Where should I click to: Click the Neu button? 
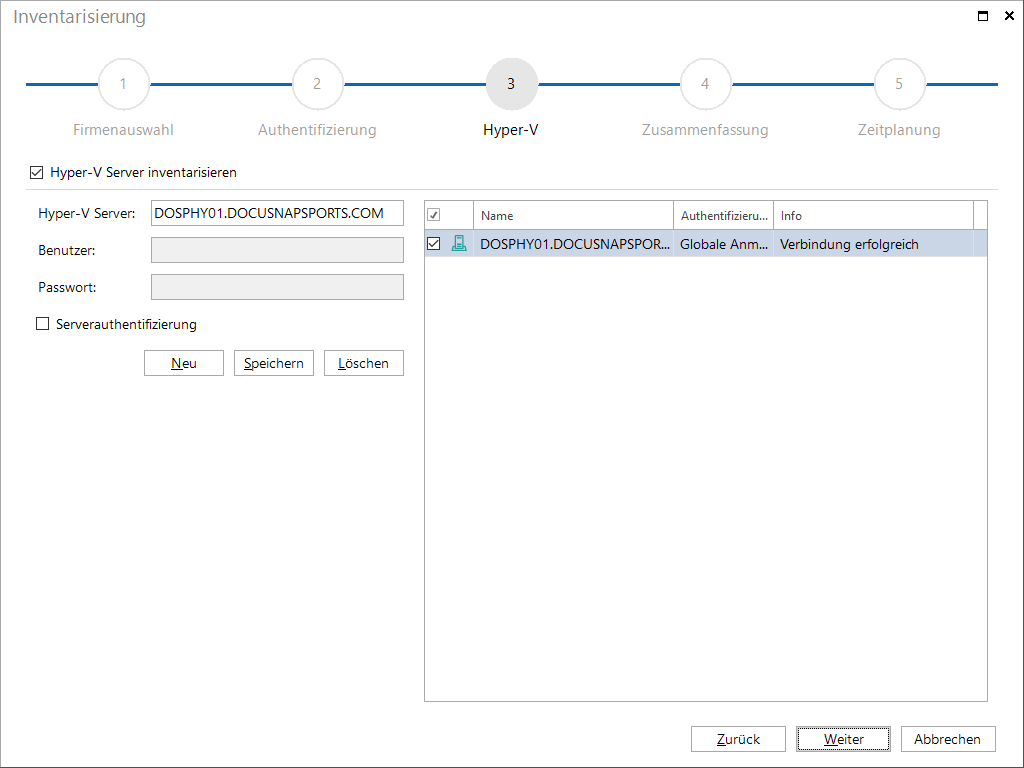184,363
